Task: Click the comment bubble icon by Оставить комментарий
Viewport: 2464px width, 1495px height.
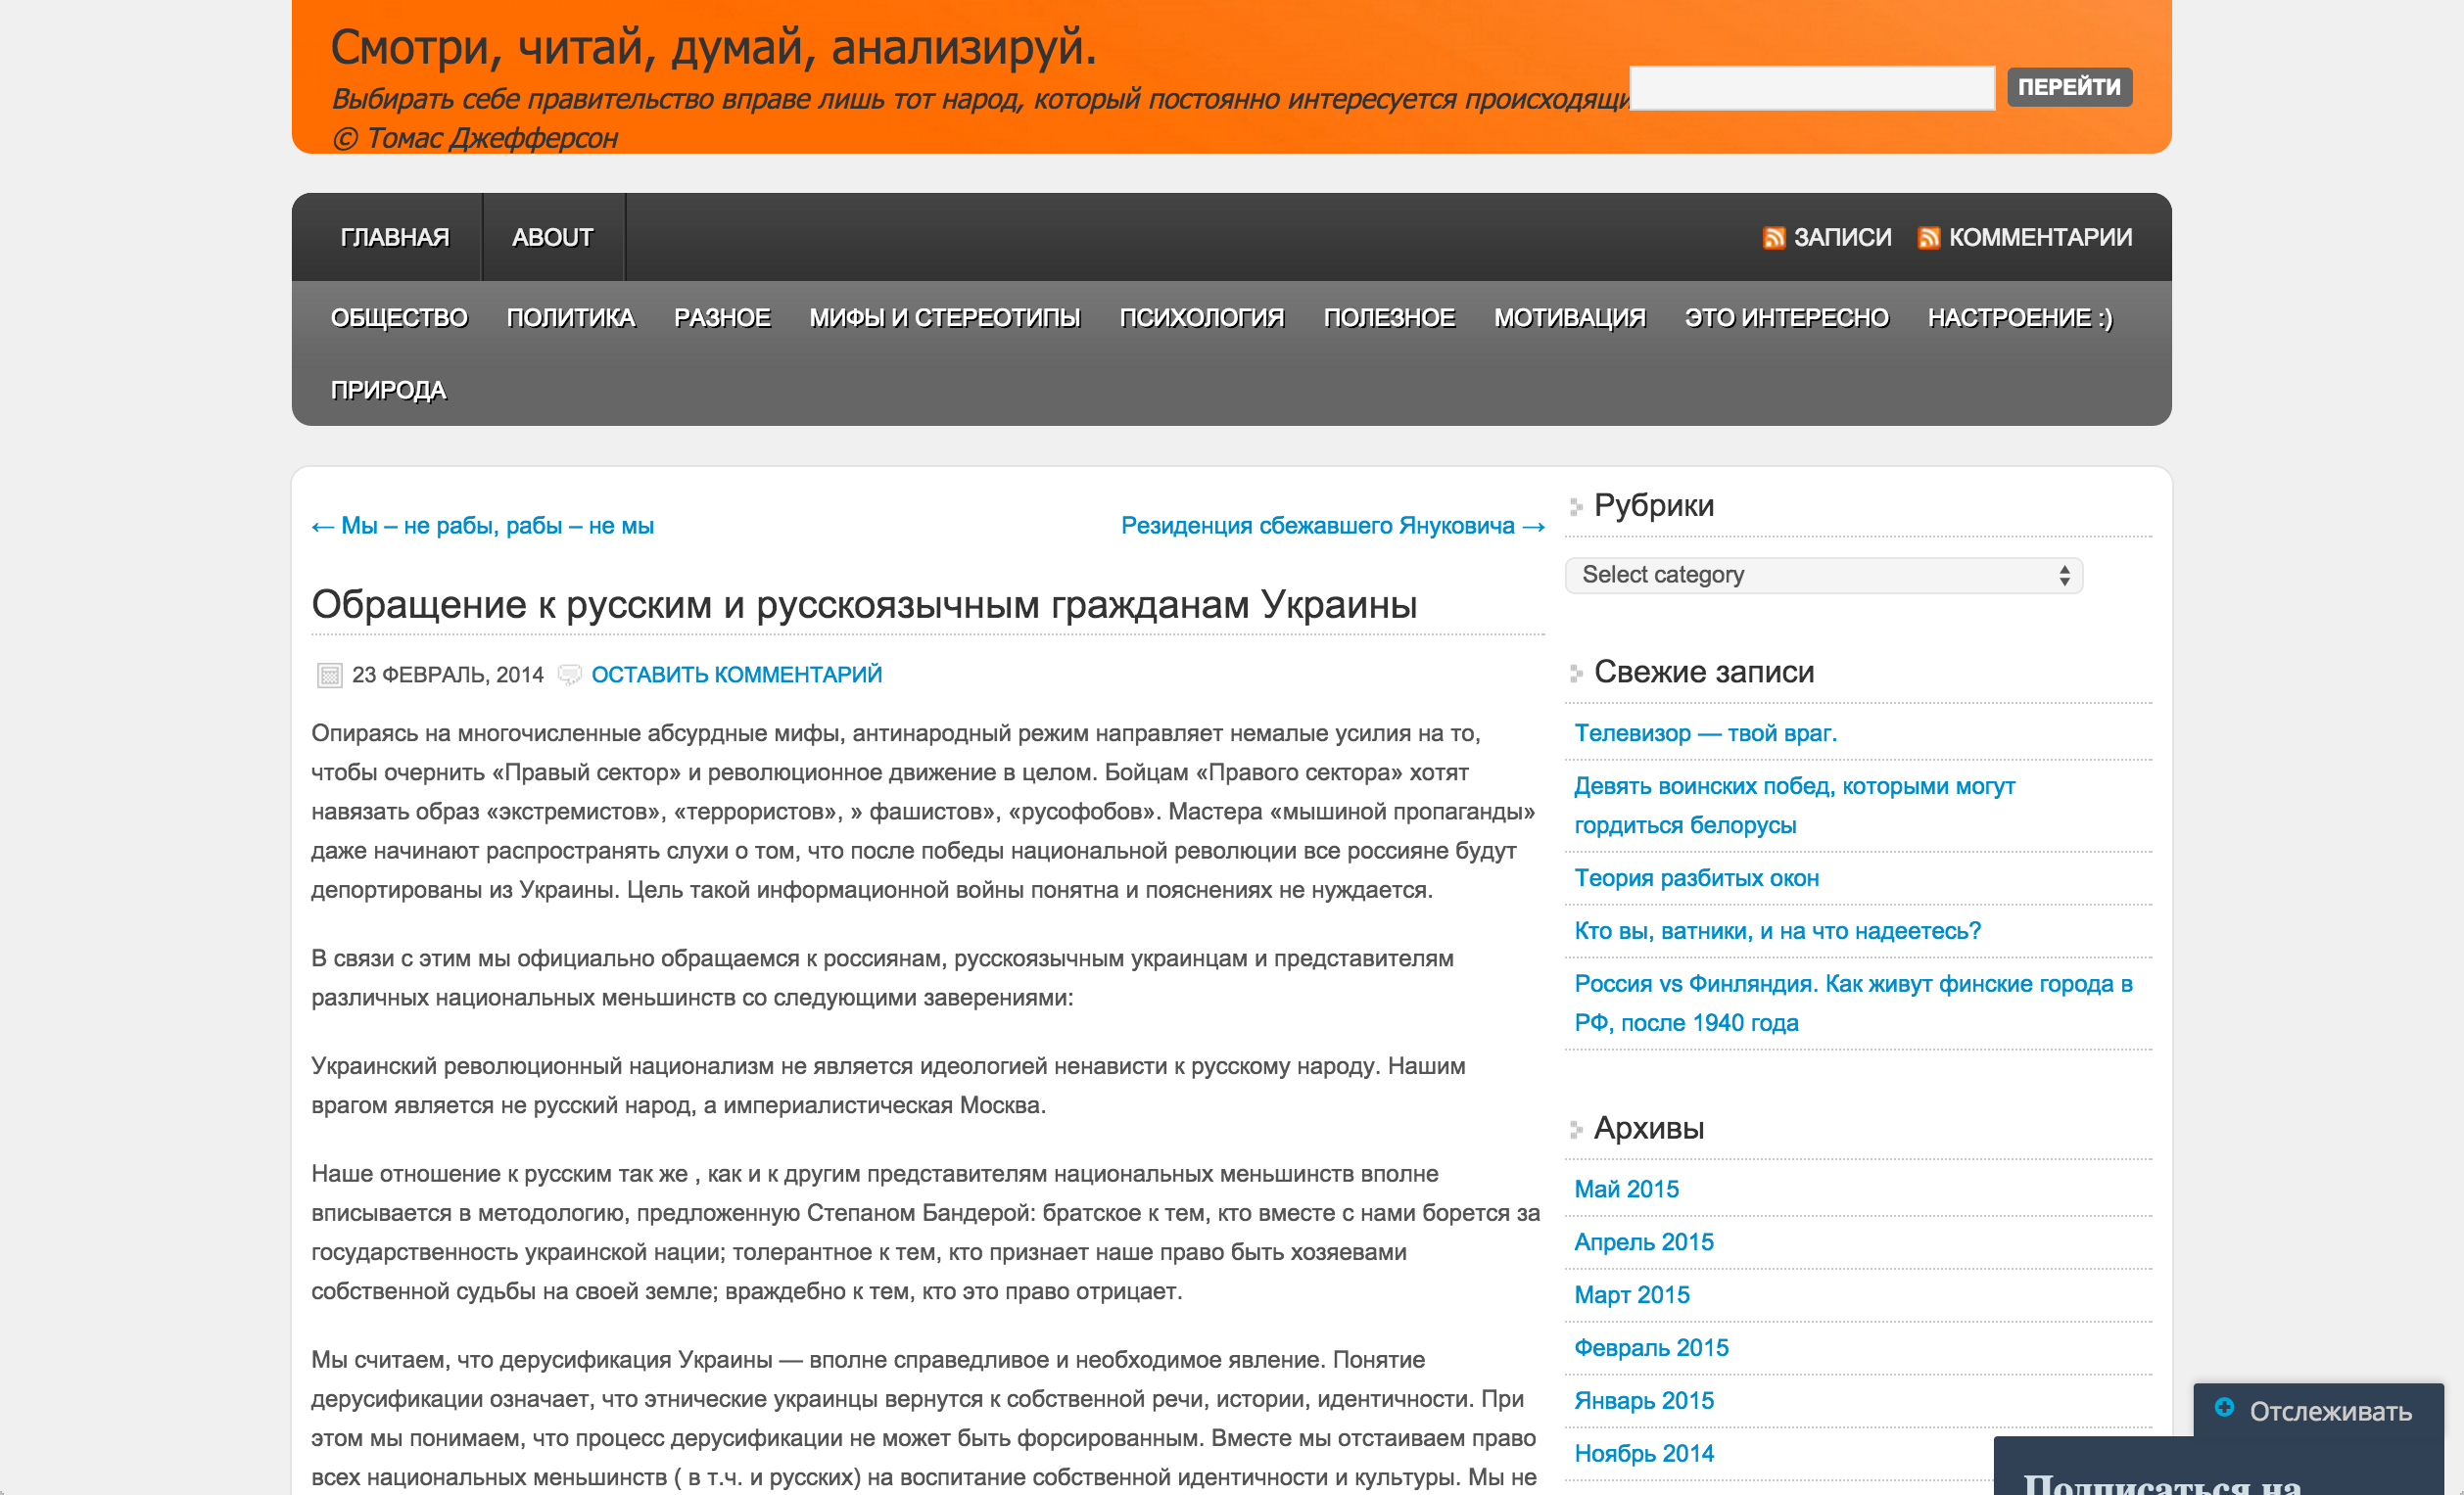Action: pyautogui.click(x=569, y=675)
